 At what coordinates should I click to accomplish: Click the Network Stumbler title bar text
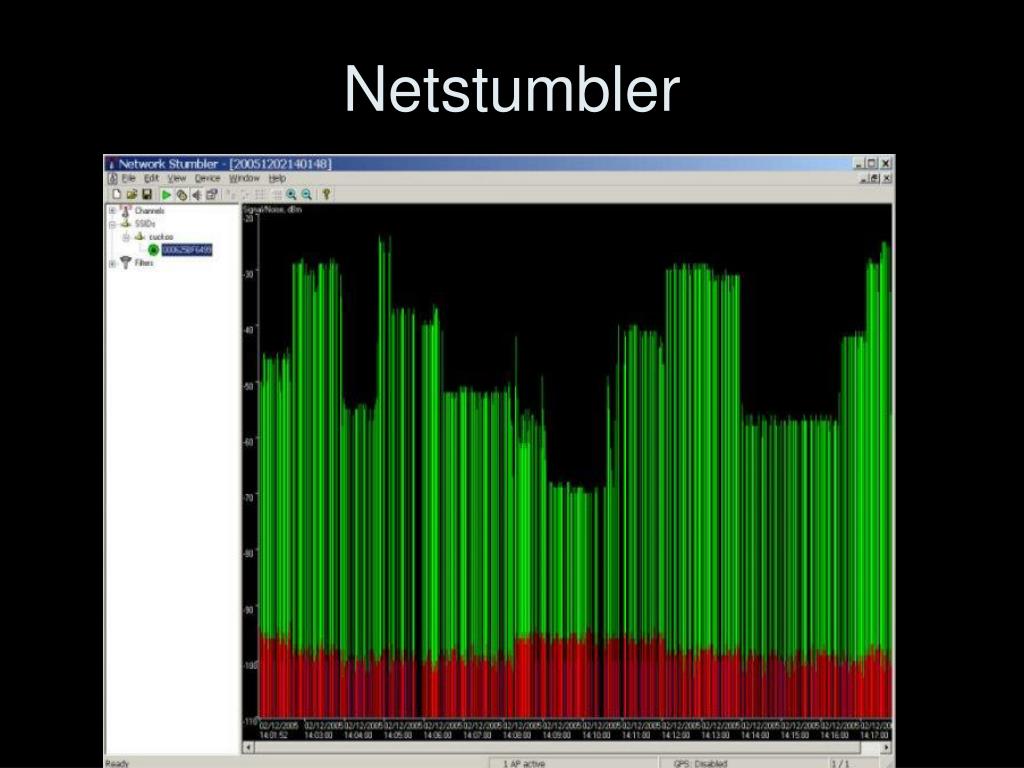coord(225,163)
